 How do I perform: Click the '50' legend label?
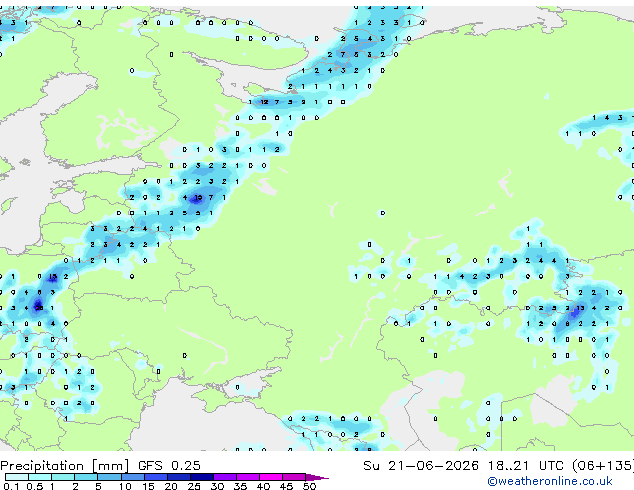click(x=309, y=486)
